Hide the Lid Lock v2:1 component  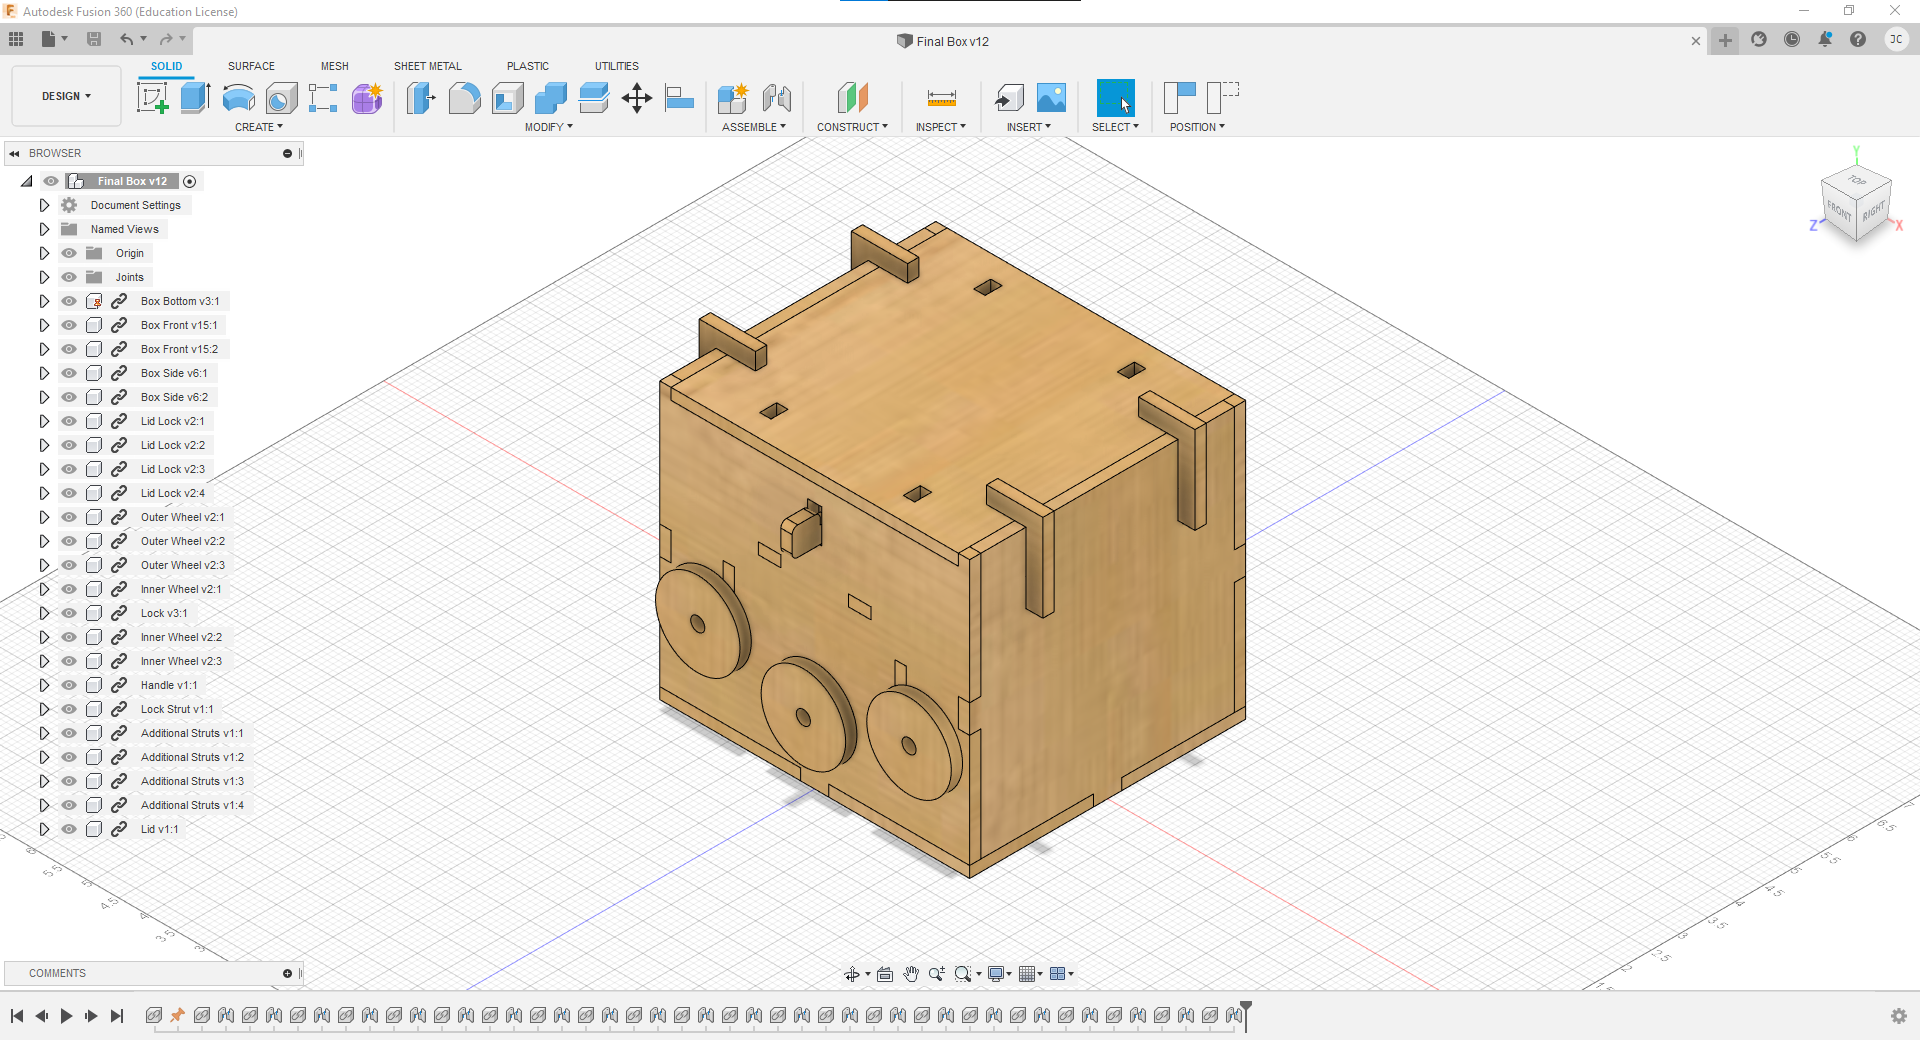point(69,421)
